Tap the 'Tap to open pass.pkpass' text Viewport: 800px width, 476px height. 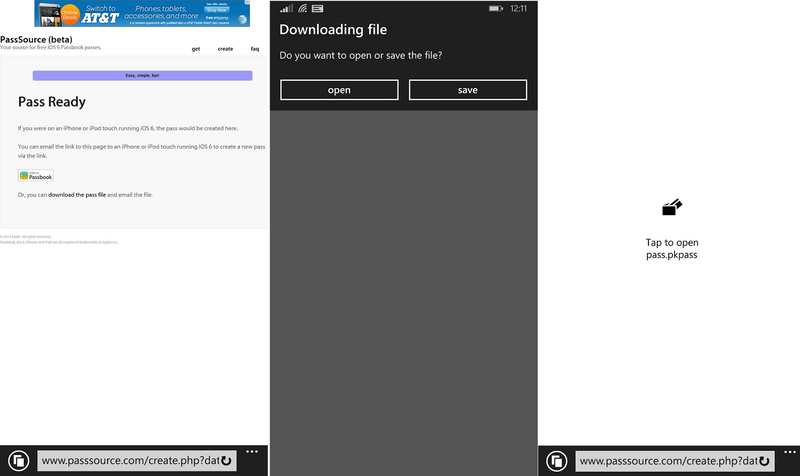click(x=671, y=249)
